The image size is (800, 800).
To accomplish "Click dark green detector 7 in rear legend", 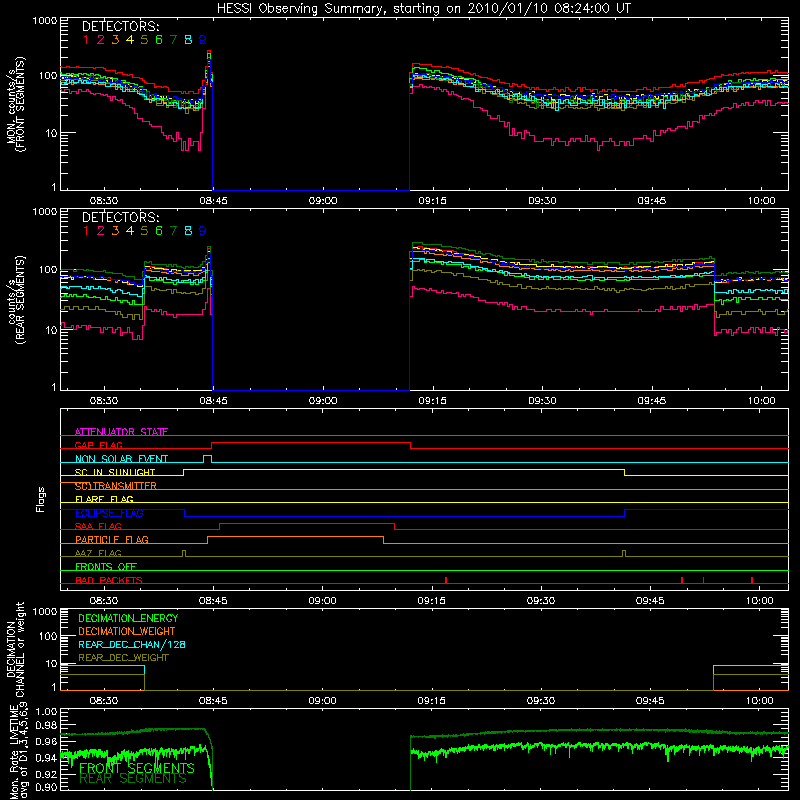I will (x=173, y=231).
